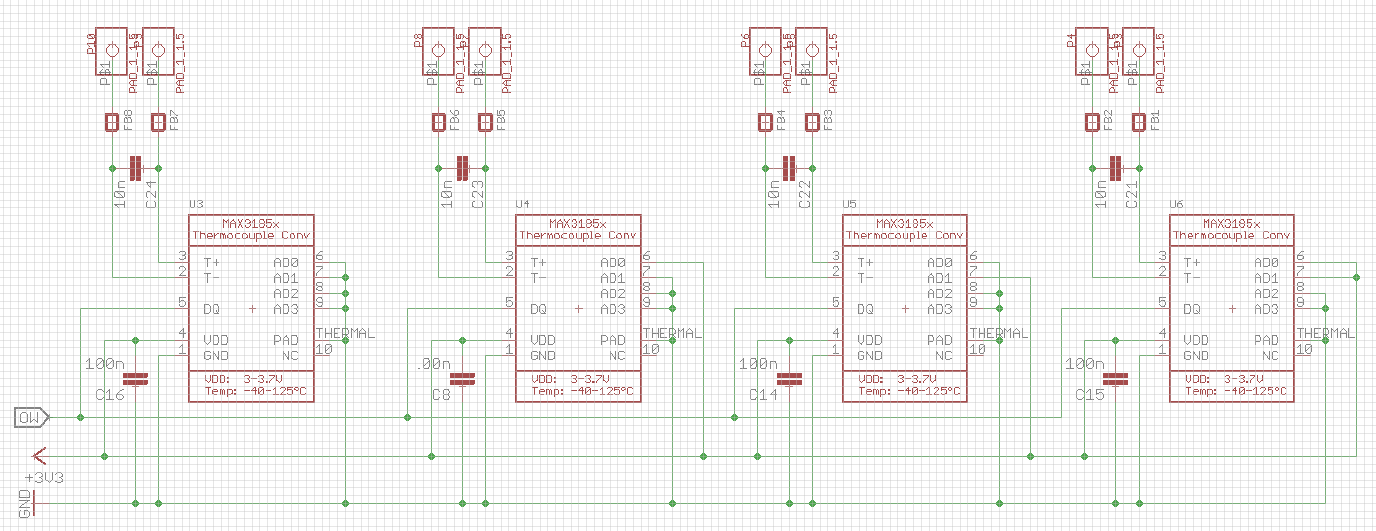Viewport: 1376px width, 531px height.
Task: Click the C16 capacitor name label
Action: (109, 396)
